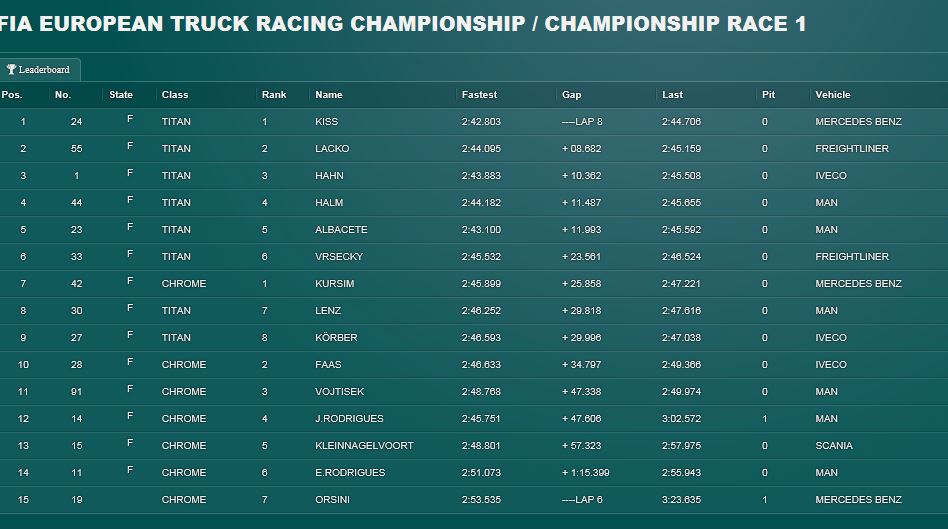
Task: Click the Name column header
Action: click(x=329, y=95)
